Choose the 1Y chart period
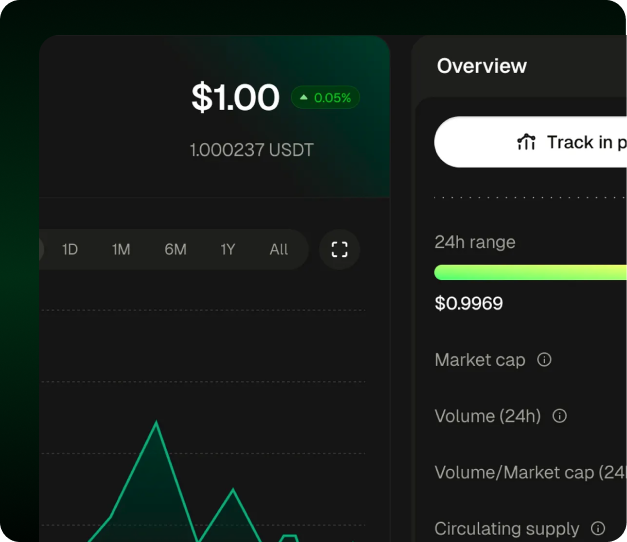 (228, 249)
